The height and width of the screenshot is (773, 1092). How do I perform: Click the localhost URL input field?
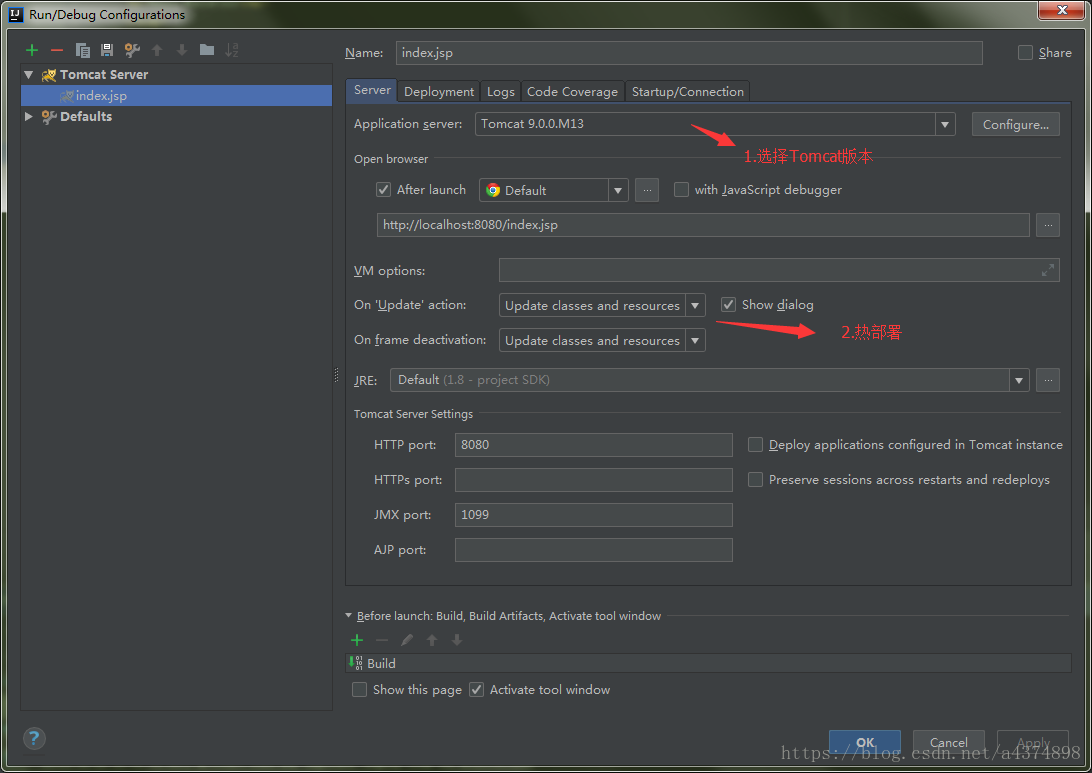[703, 225]
